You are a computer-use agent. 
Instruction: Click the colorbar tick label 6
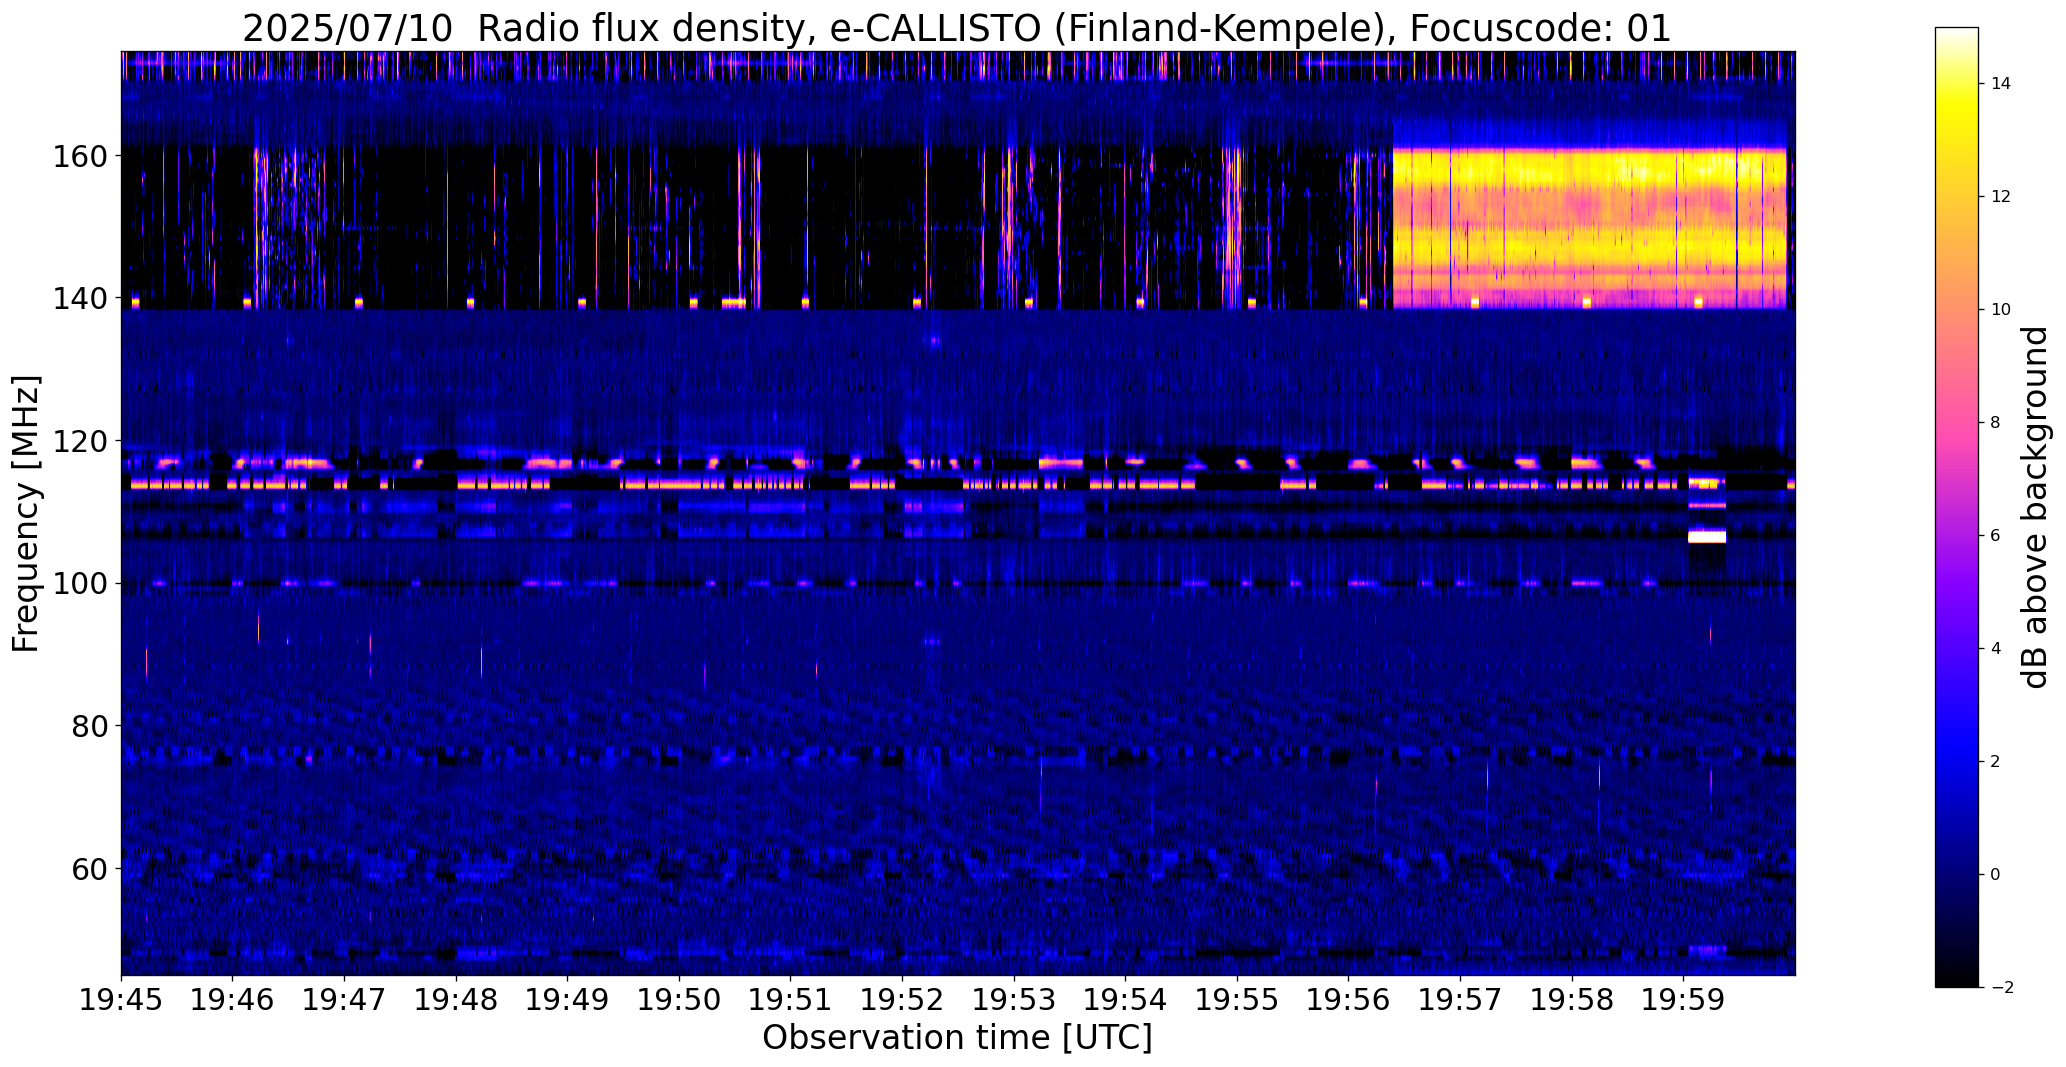pos(1996,536)
